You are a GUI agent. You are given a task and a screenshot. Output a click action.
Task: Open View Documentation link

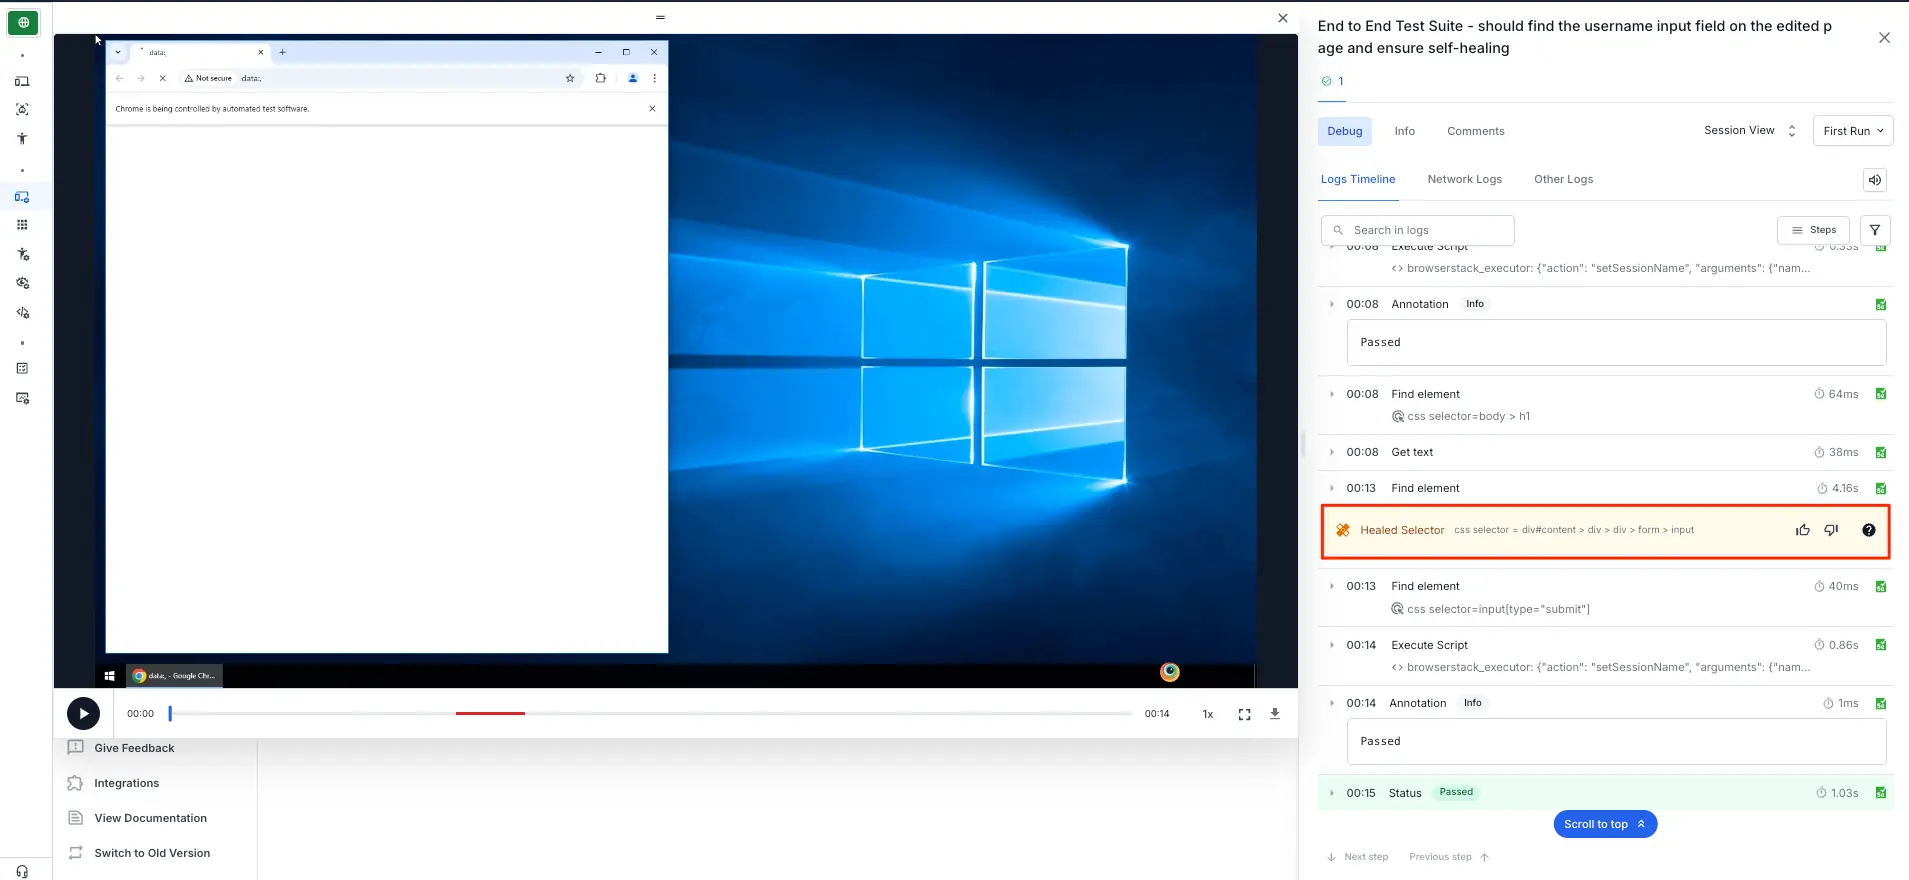(150, 818)
